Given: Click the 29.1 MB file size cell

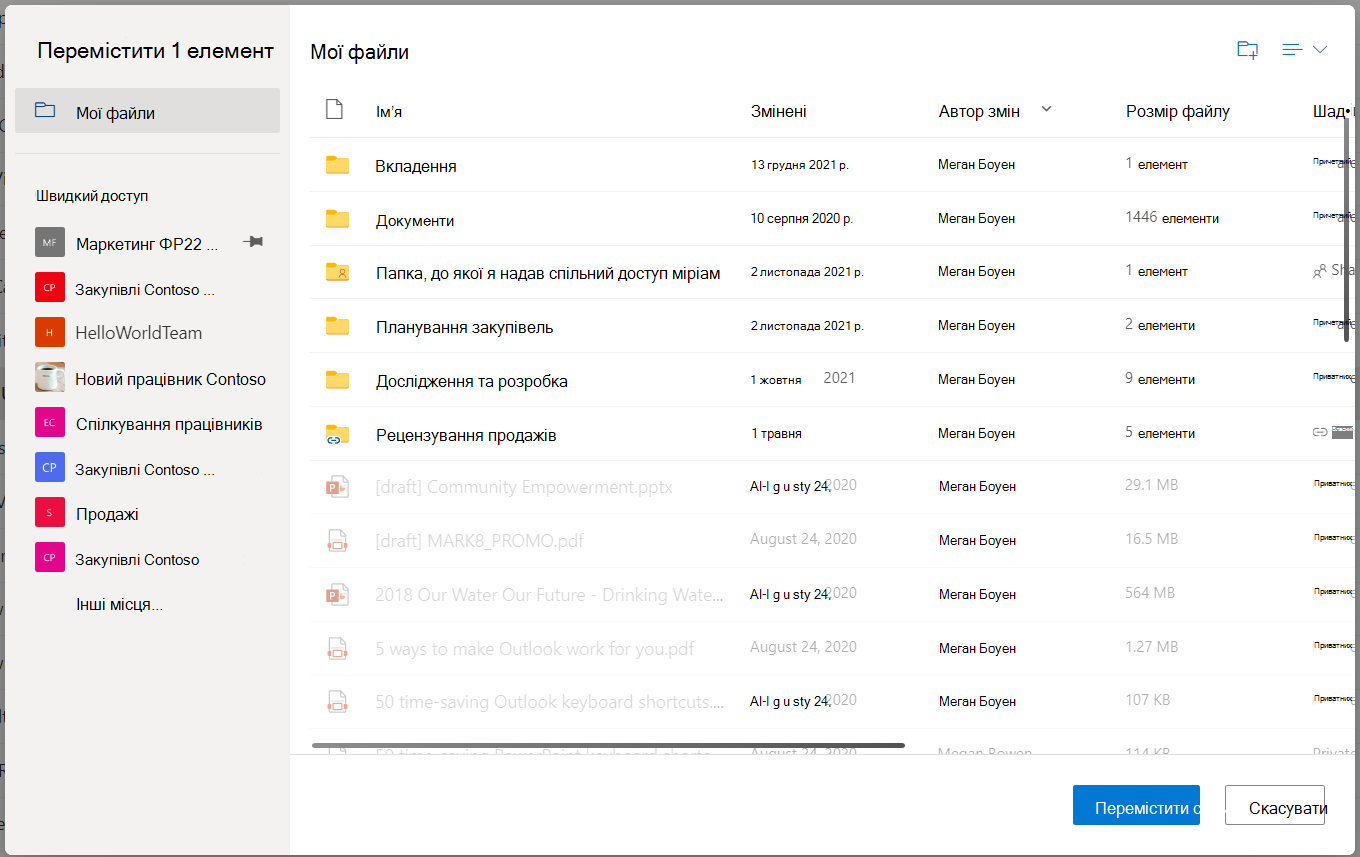Looking at the screenshot, I should [x=1151, y=485].
